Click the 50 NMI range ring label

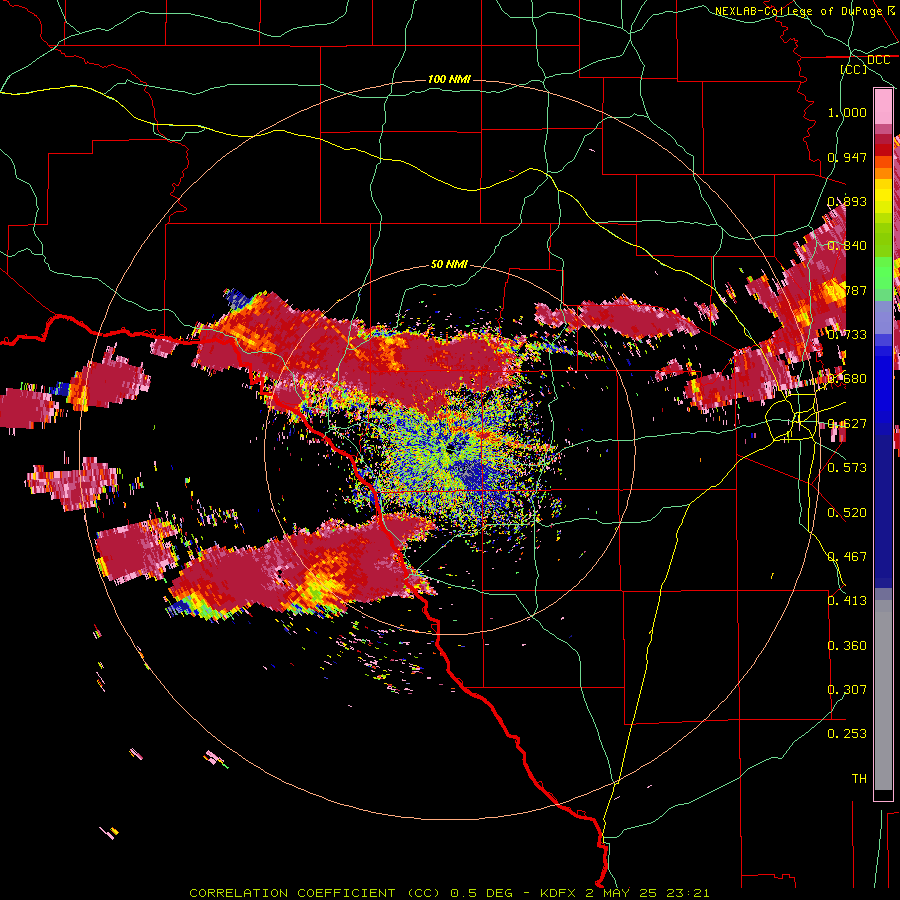coord(449,264)
